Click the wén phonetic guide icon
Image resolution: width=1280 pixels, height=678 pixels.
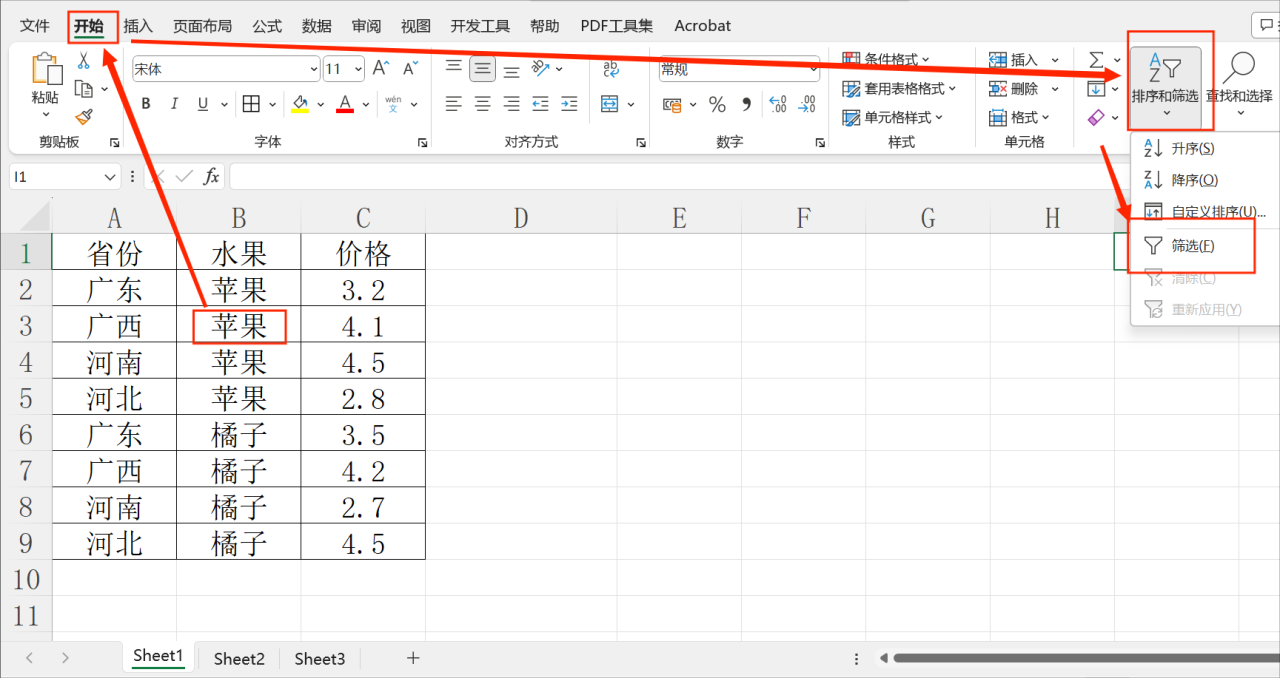tap(393, 104)
